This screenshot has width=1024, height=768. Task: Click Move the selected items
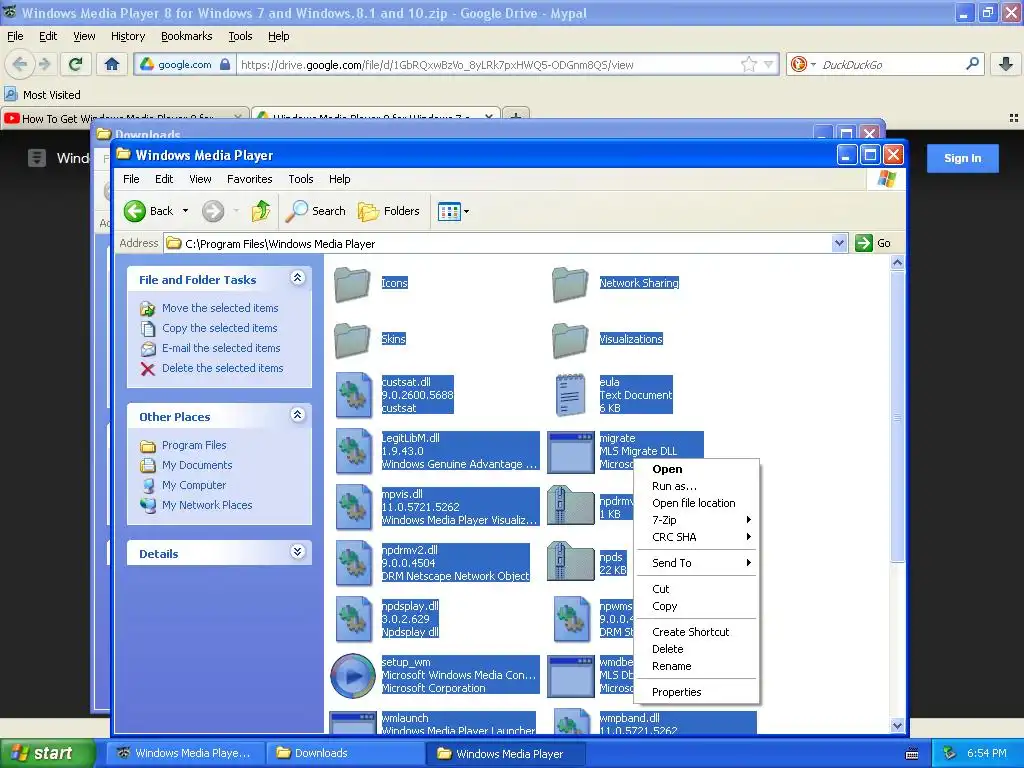[220, 308]
